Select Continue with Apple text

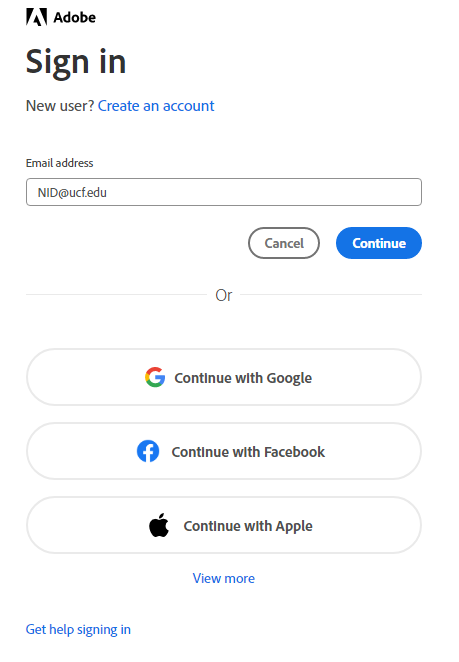pyautogui.click(x=248, y=526)
